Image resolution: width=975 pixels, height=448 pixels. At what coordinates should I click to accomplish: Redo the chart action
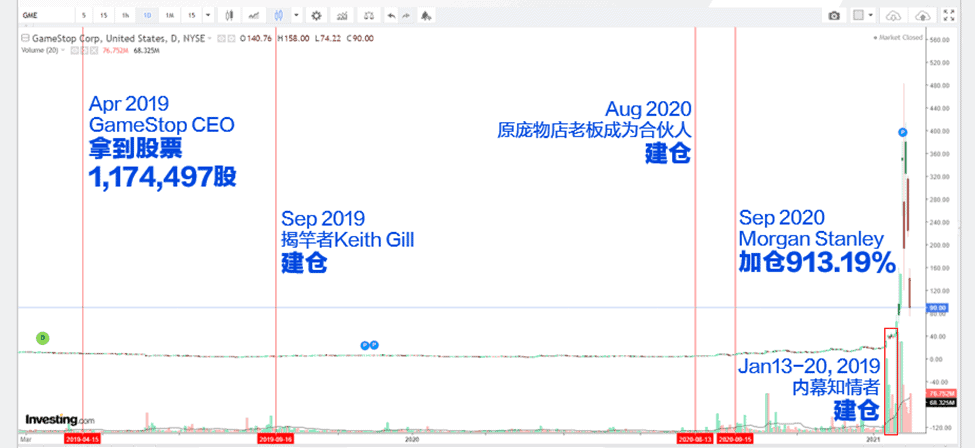(406, 15)
